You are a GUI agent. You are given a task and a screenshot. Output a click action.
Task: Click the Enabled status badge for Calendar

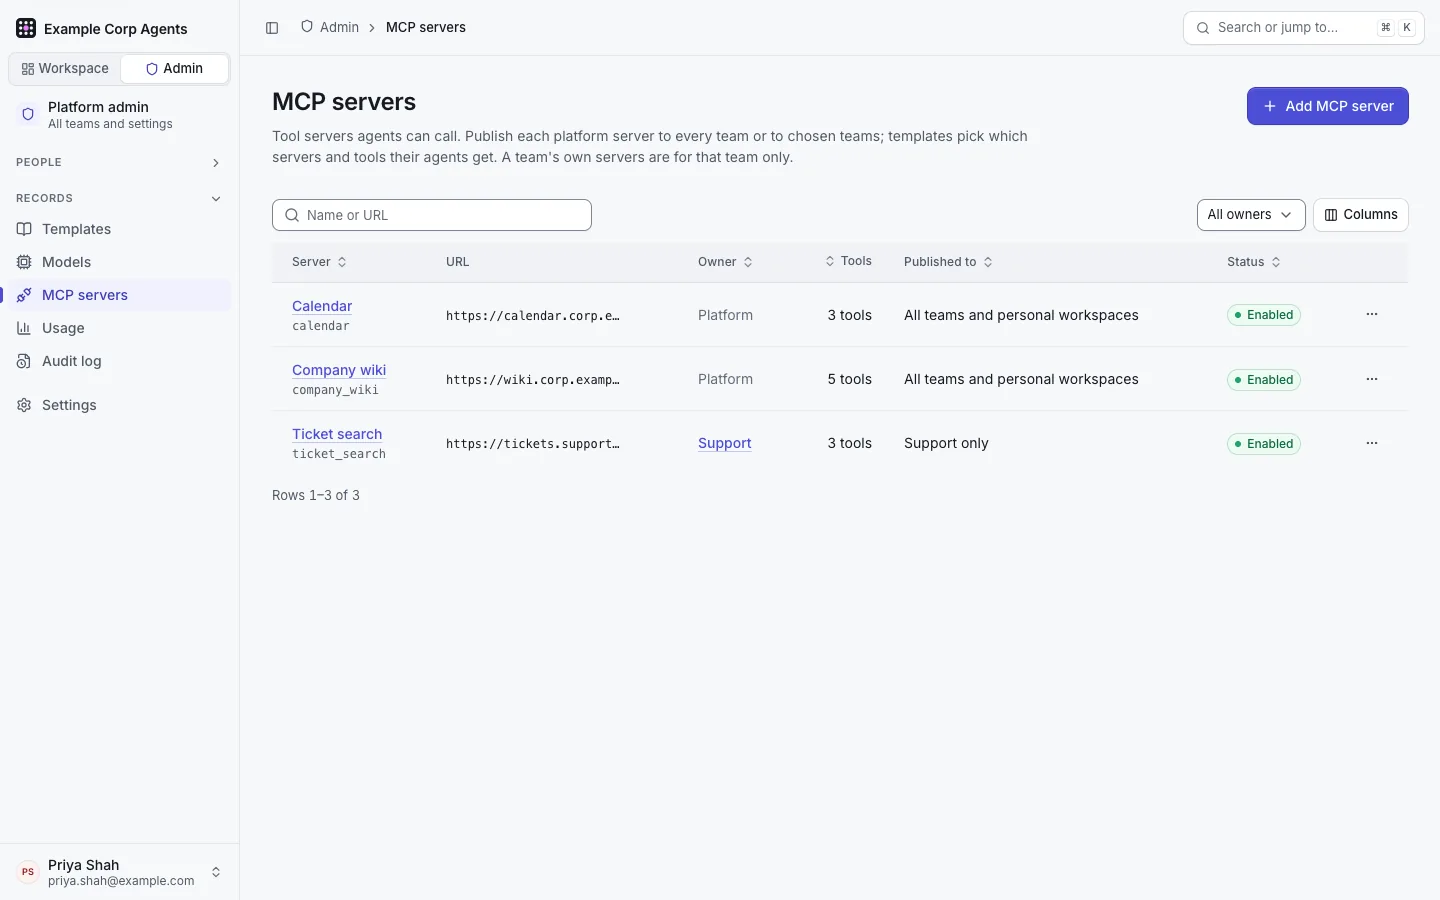(x=1264, y=315)
